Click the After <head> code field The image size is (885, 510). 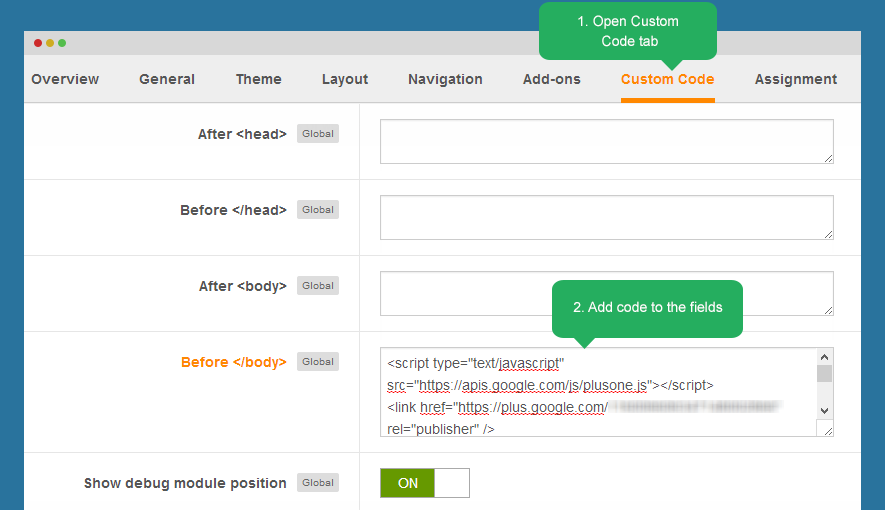[606, 141]
